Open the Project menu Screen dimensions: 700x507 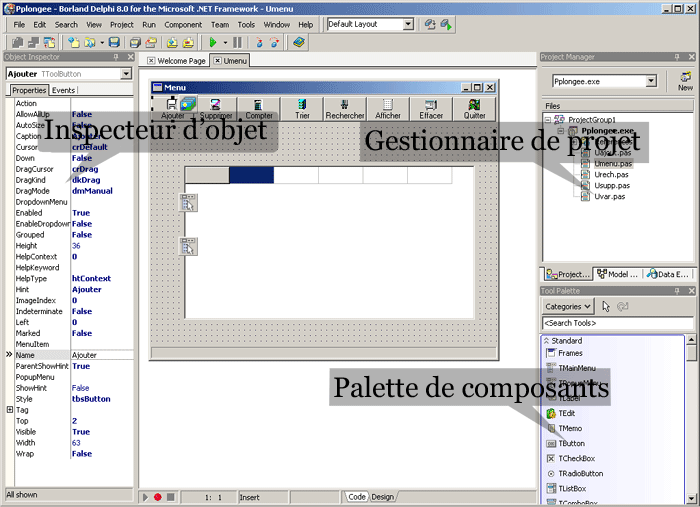tap(121, 25)
